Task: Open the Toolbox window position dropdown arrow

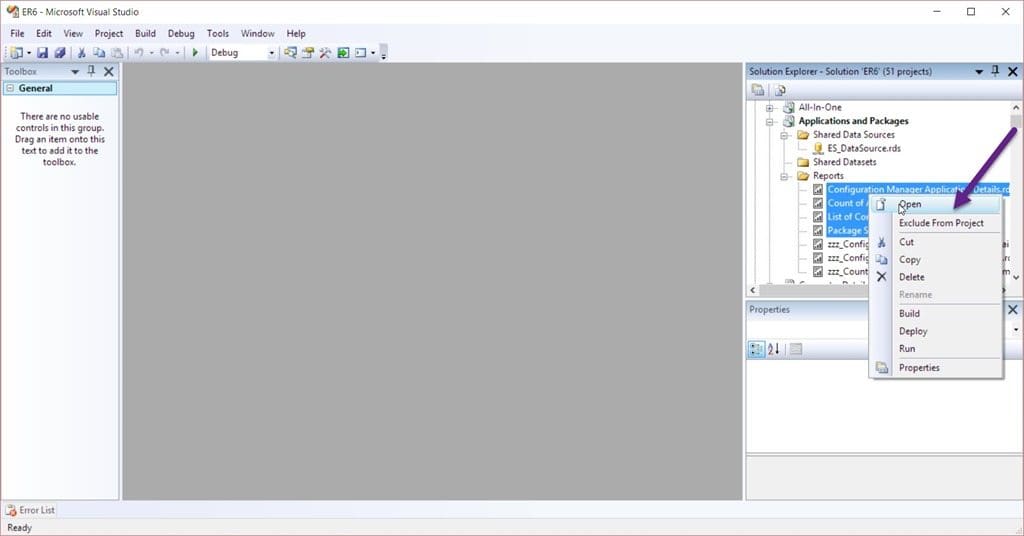Action: pyautogui.click(x=75, y=72)
